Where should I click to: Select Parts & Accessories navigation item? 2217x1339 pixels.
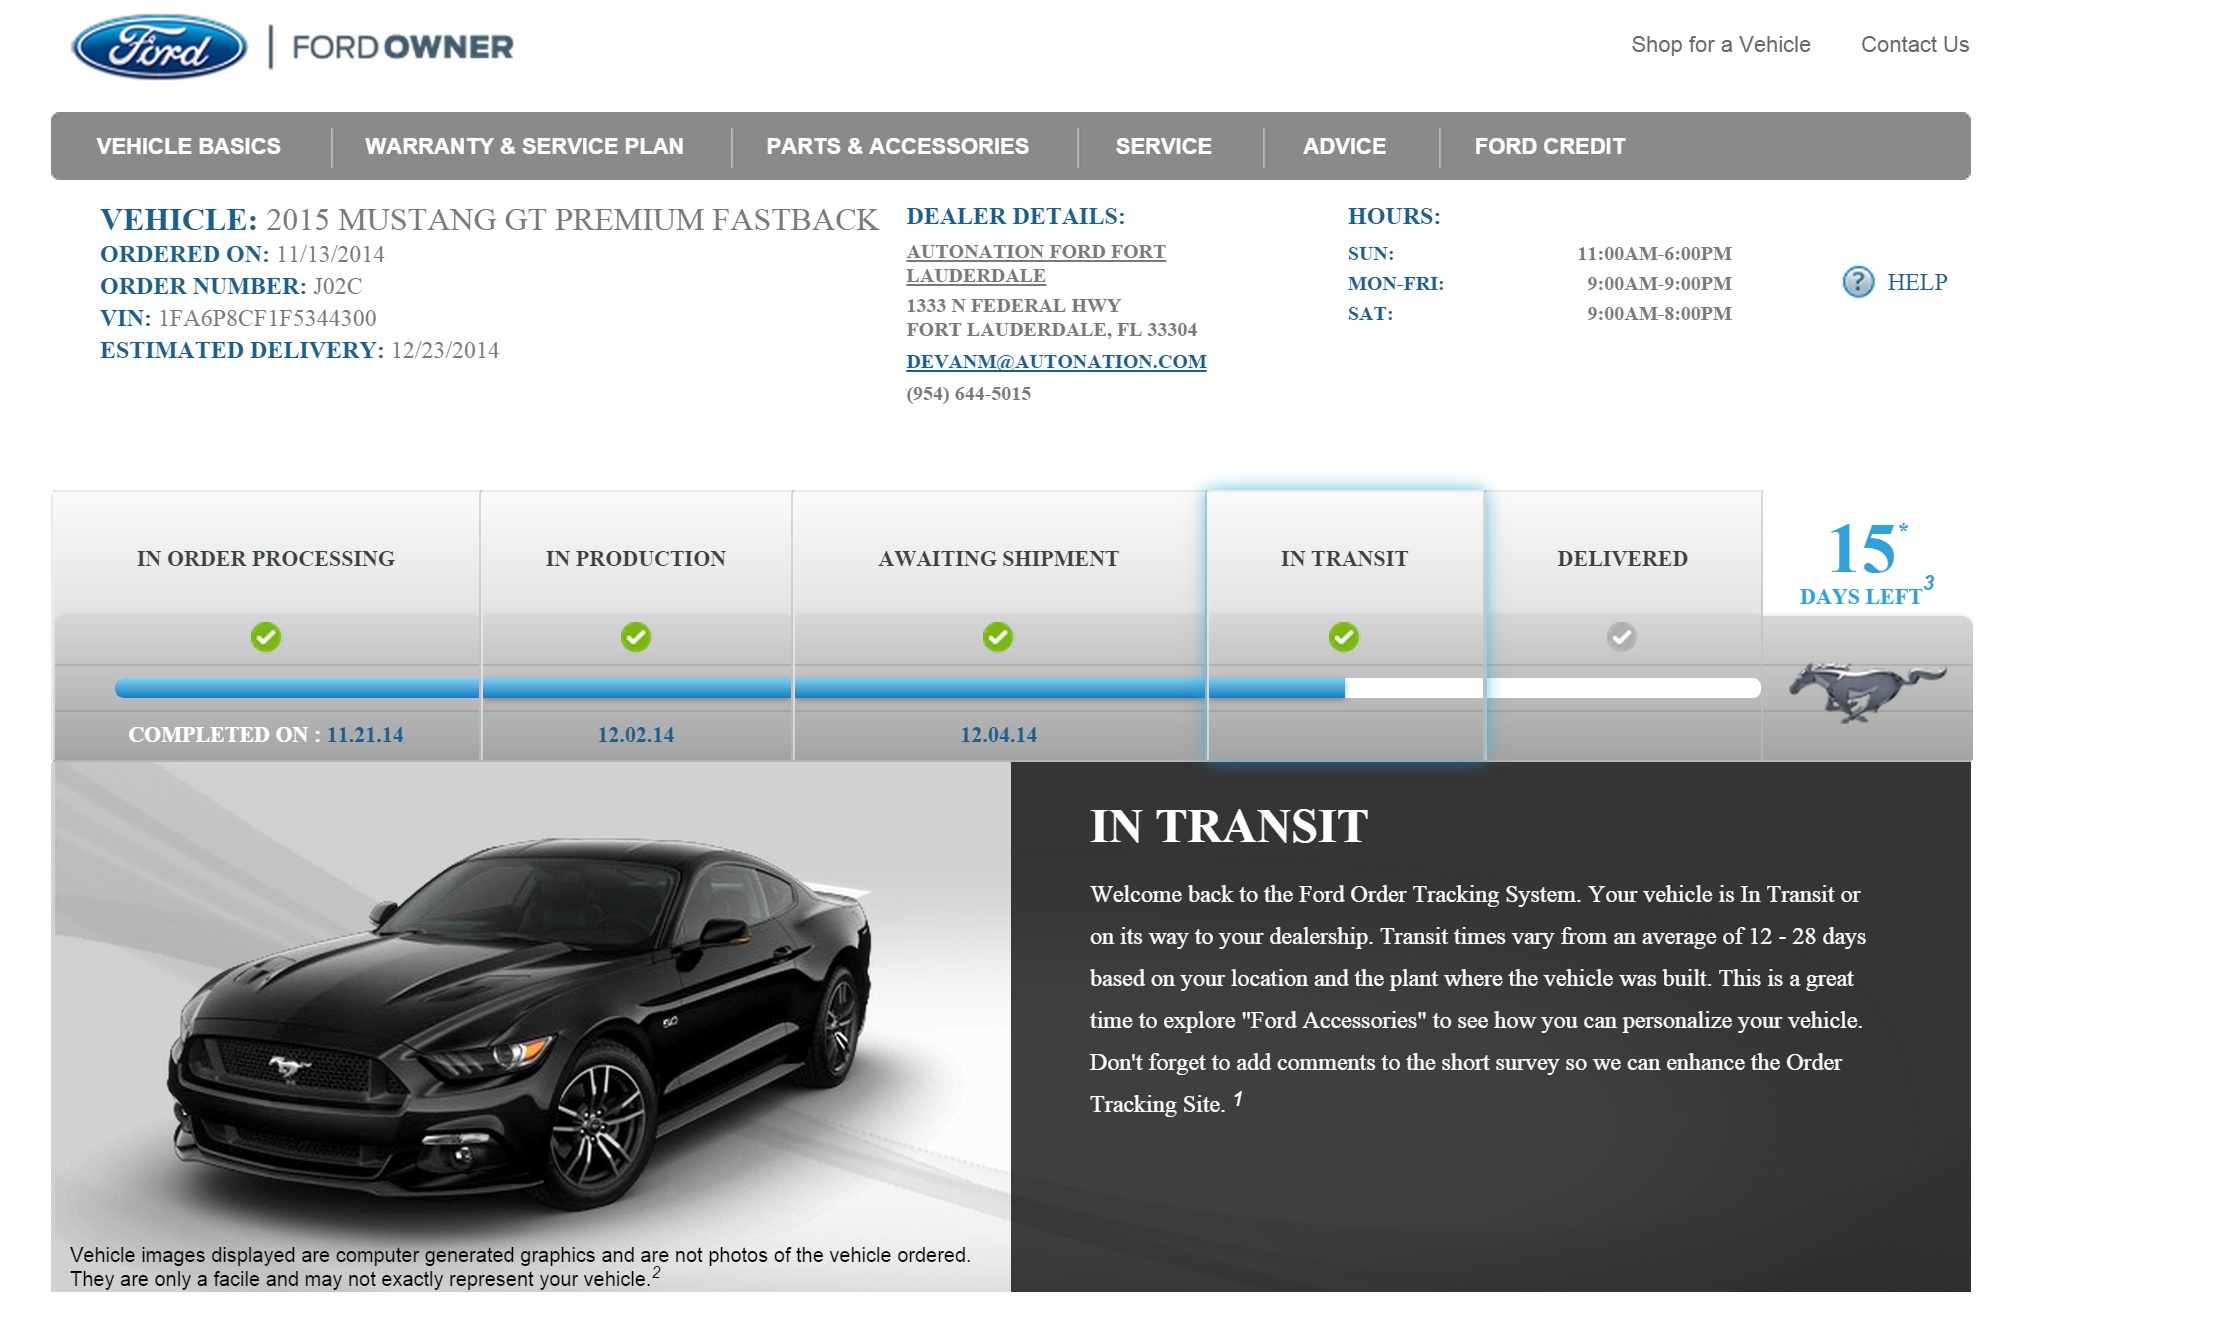[897, 146]
